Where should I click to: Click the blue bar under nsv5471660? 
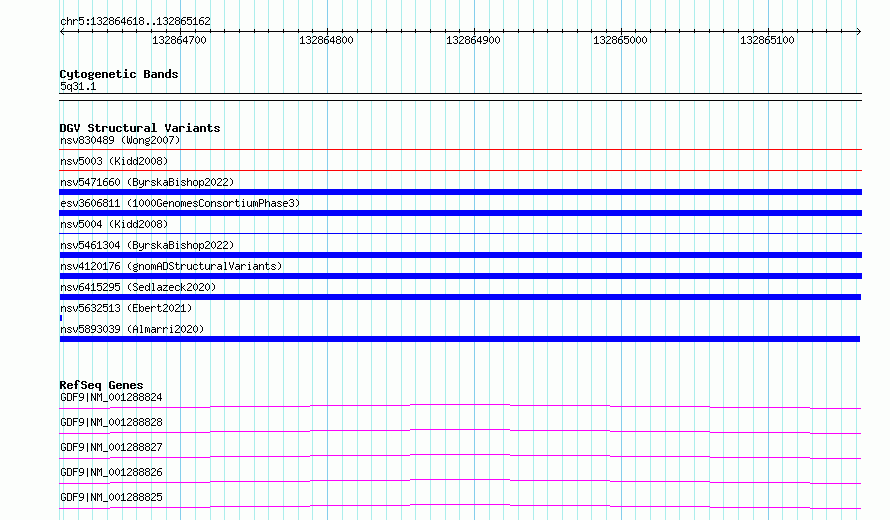coord(460,192)
